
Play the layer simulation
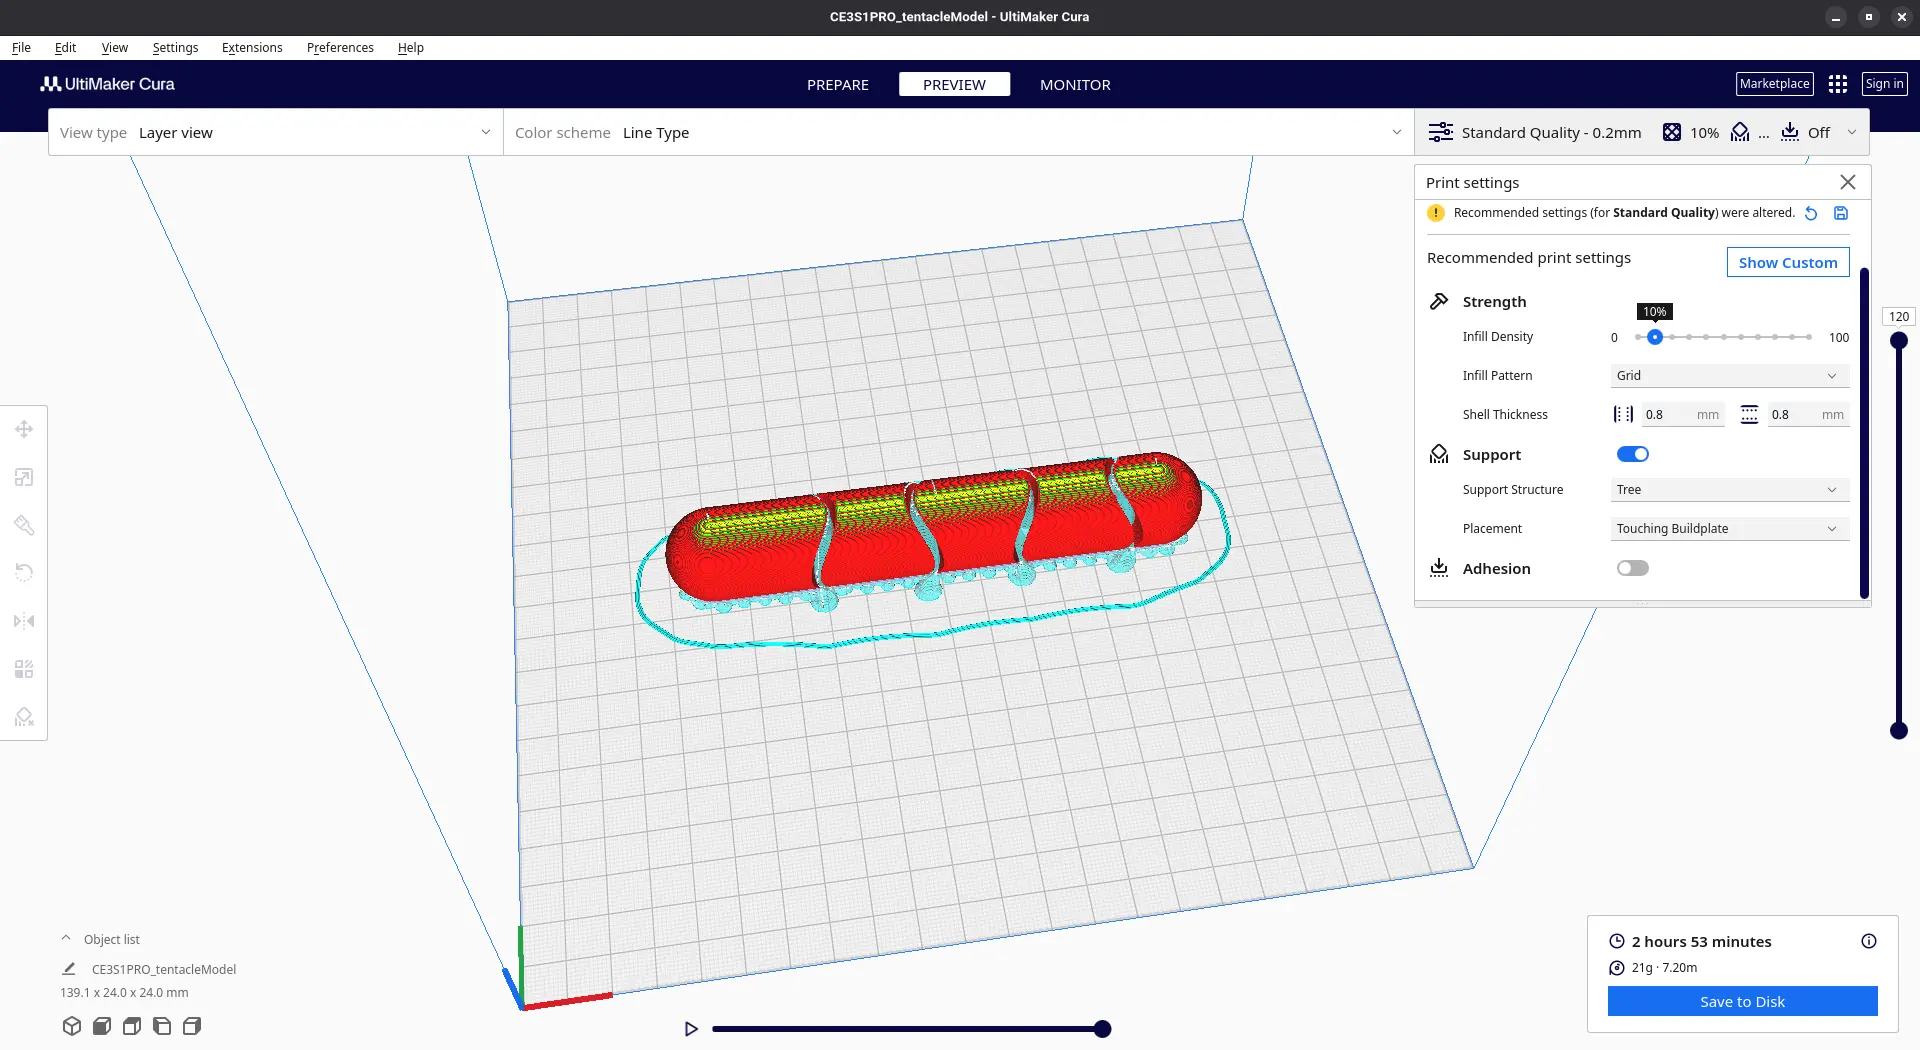[x=691, y=1029]
